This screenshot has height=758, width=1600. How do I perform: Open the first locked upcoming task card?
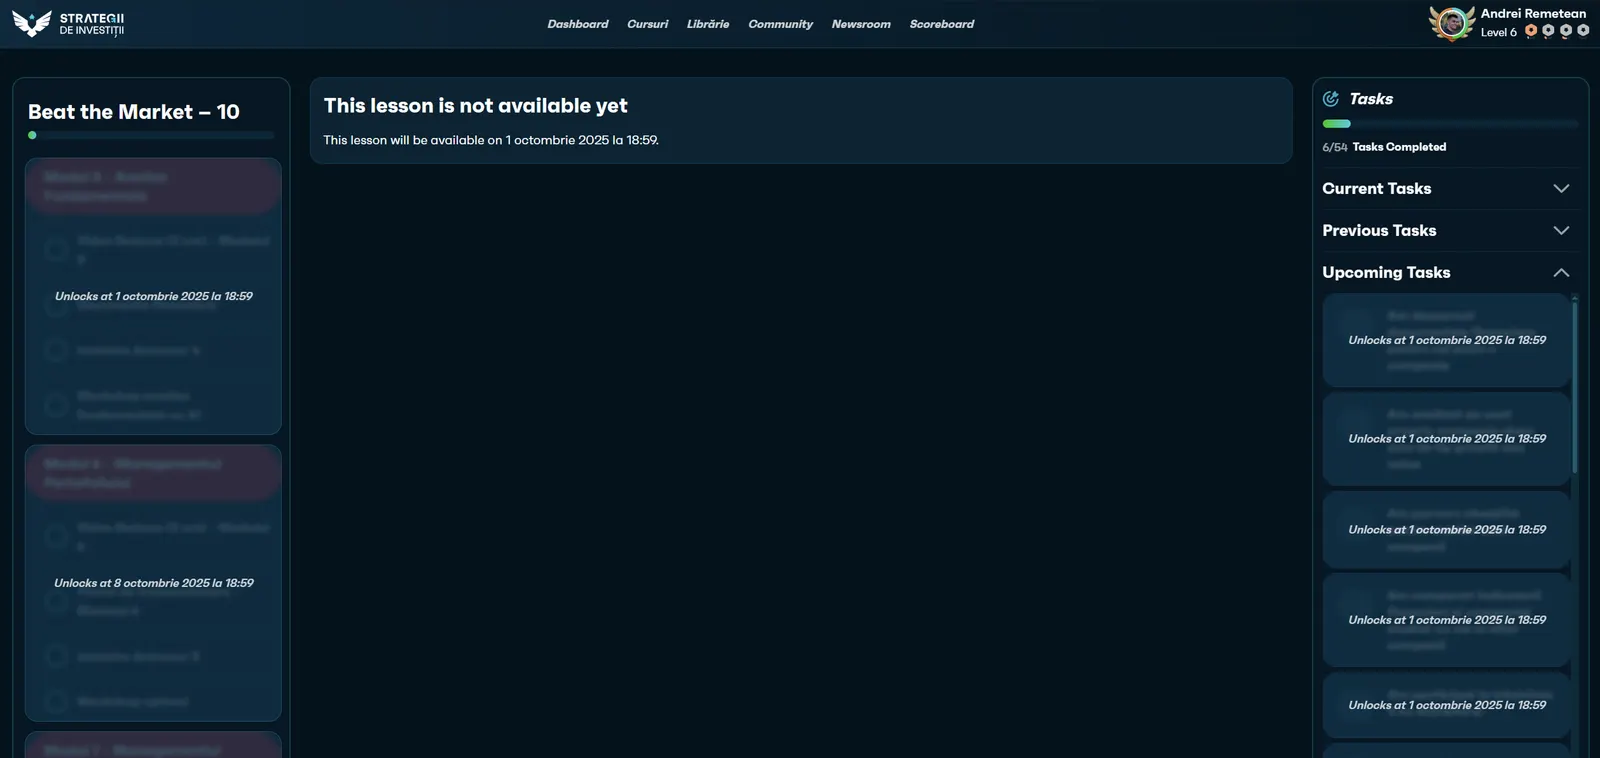(1446, 340)
